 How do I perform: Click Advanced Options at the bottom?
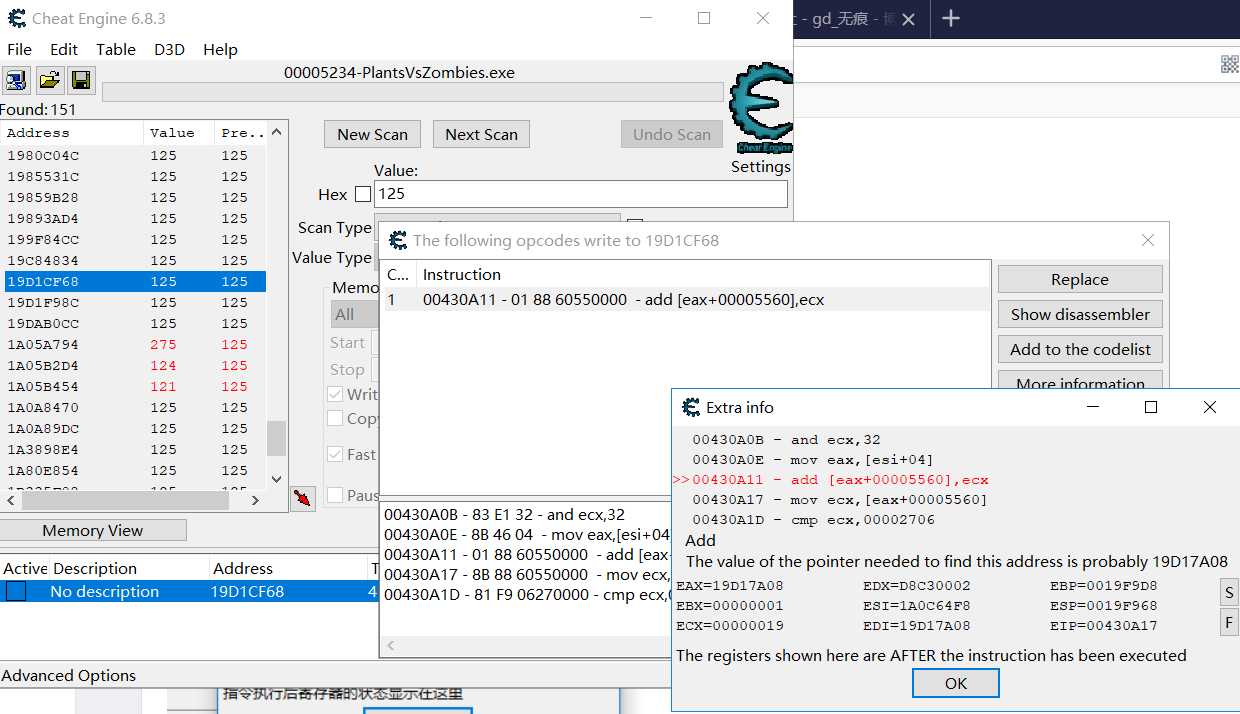[x=68, y=676]
